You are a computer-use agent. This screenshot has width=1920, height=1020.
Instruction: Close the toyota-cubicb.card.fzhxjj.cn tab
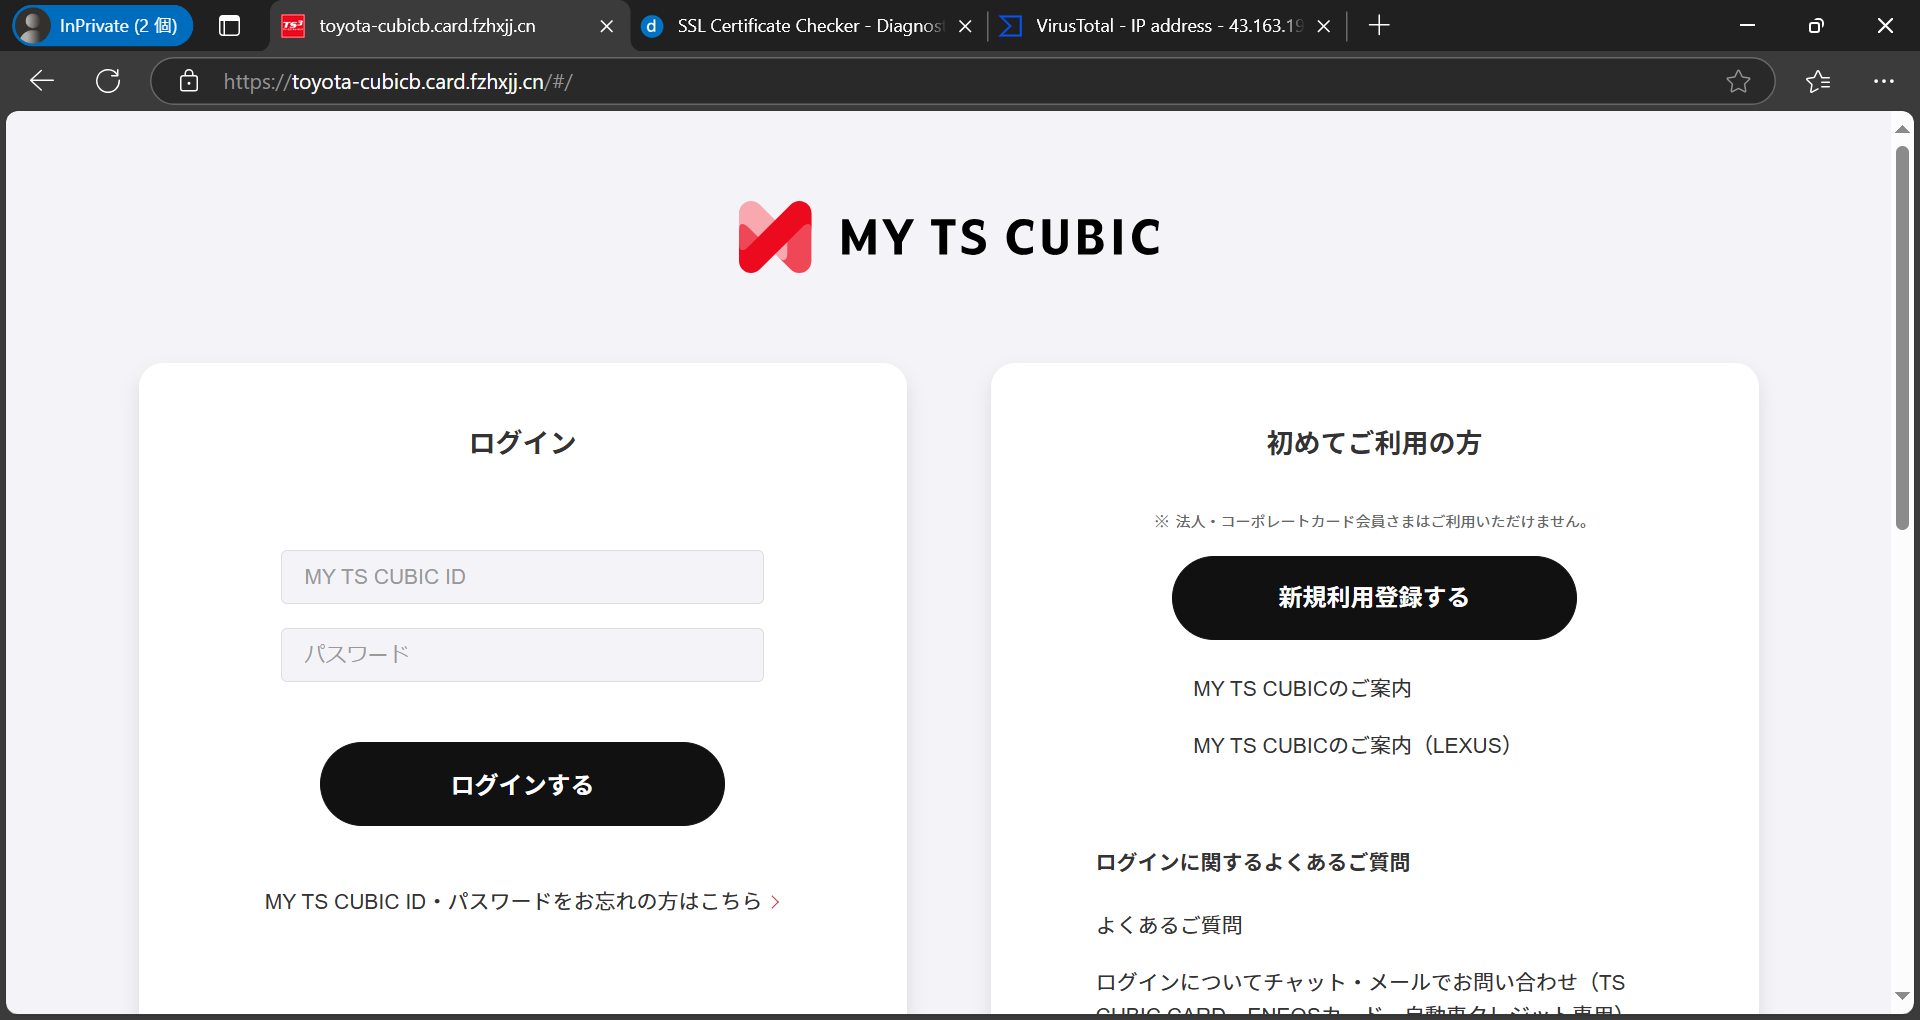pos(606,26)
